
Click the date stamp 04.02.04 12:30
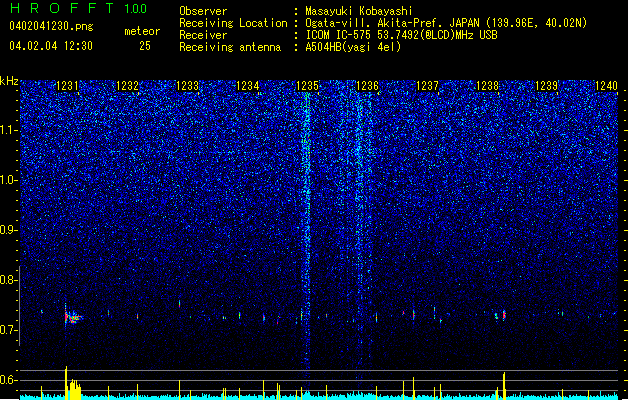point(51,46)
